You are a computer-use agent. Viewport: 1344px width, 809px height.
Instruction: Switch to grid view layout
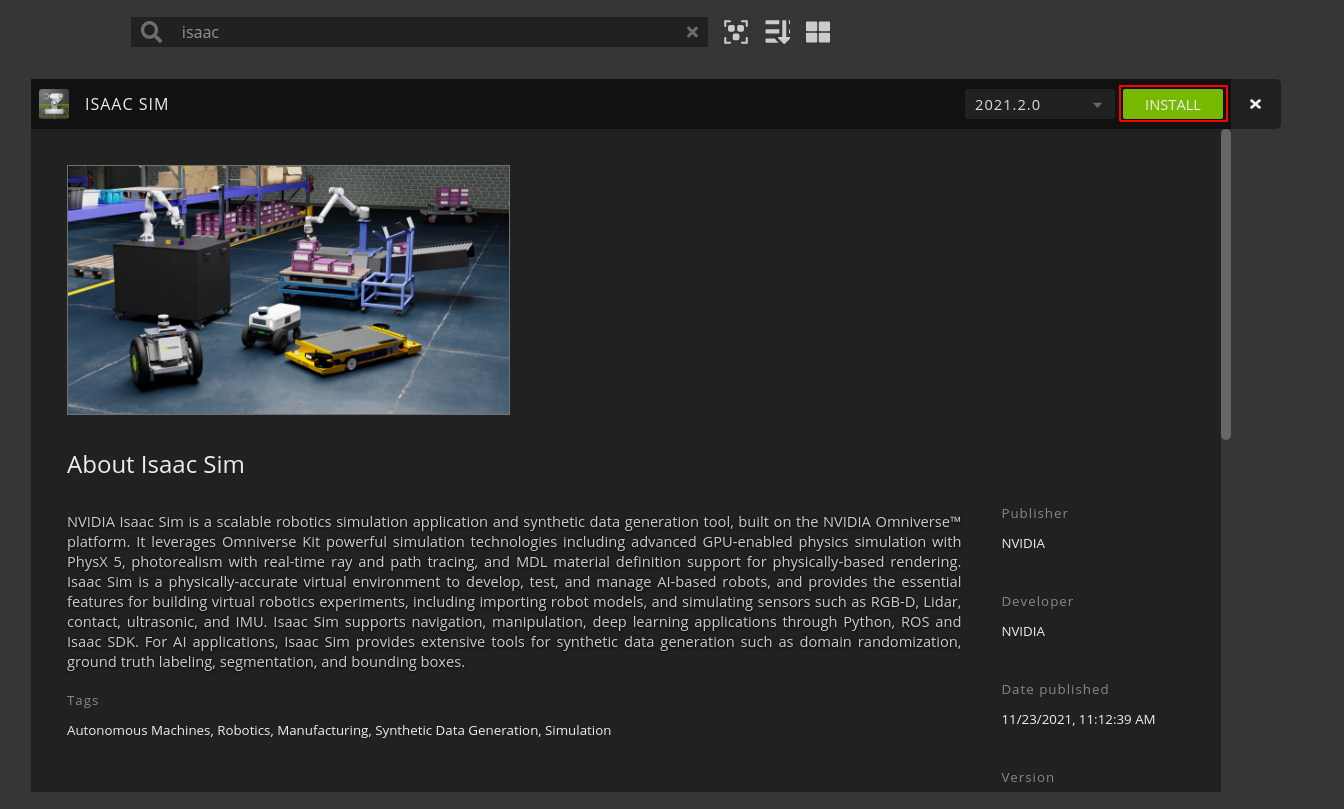818,32
